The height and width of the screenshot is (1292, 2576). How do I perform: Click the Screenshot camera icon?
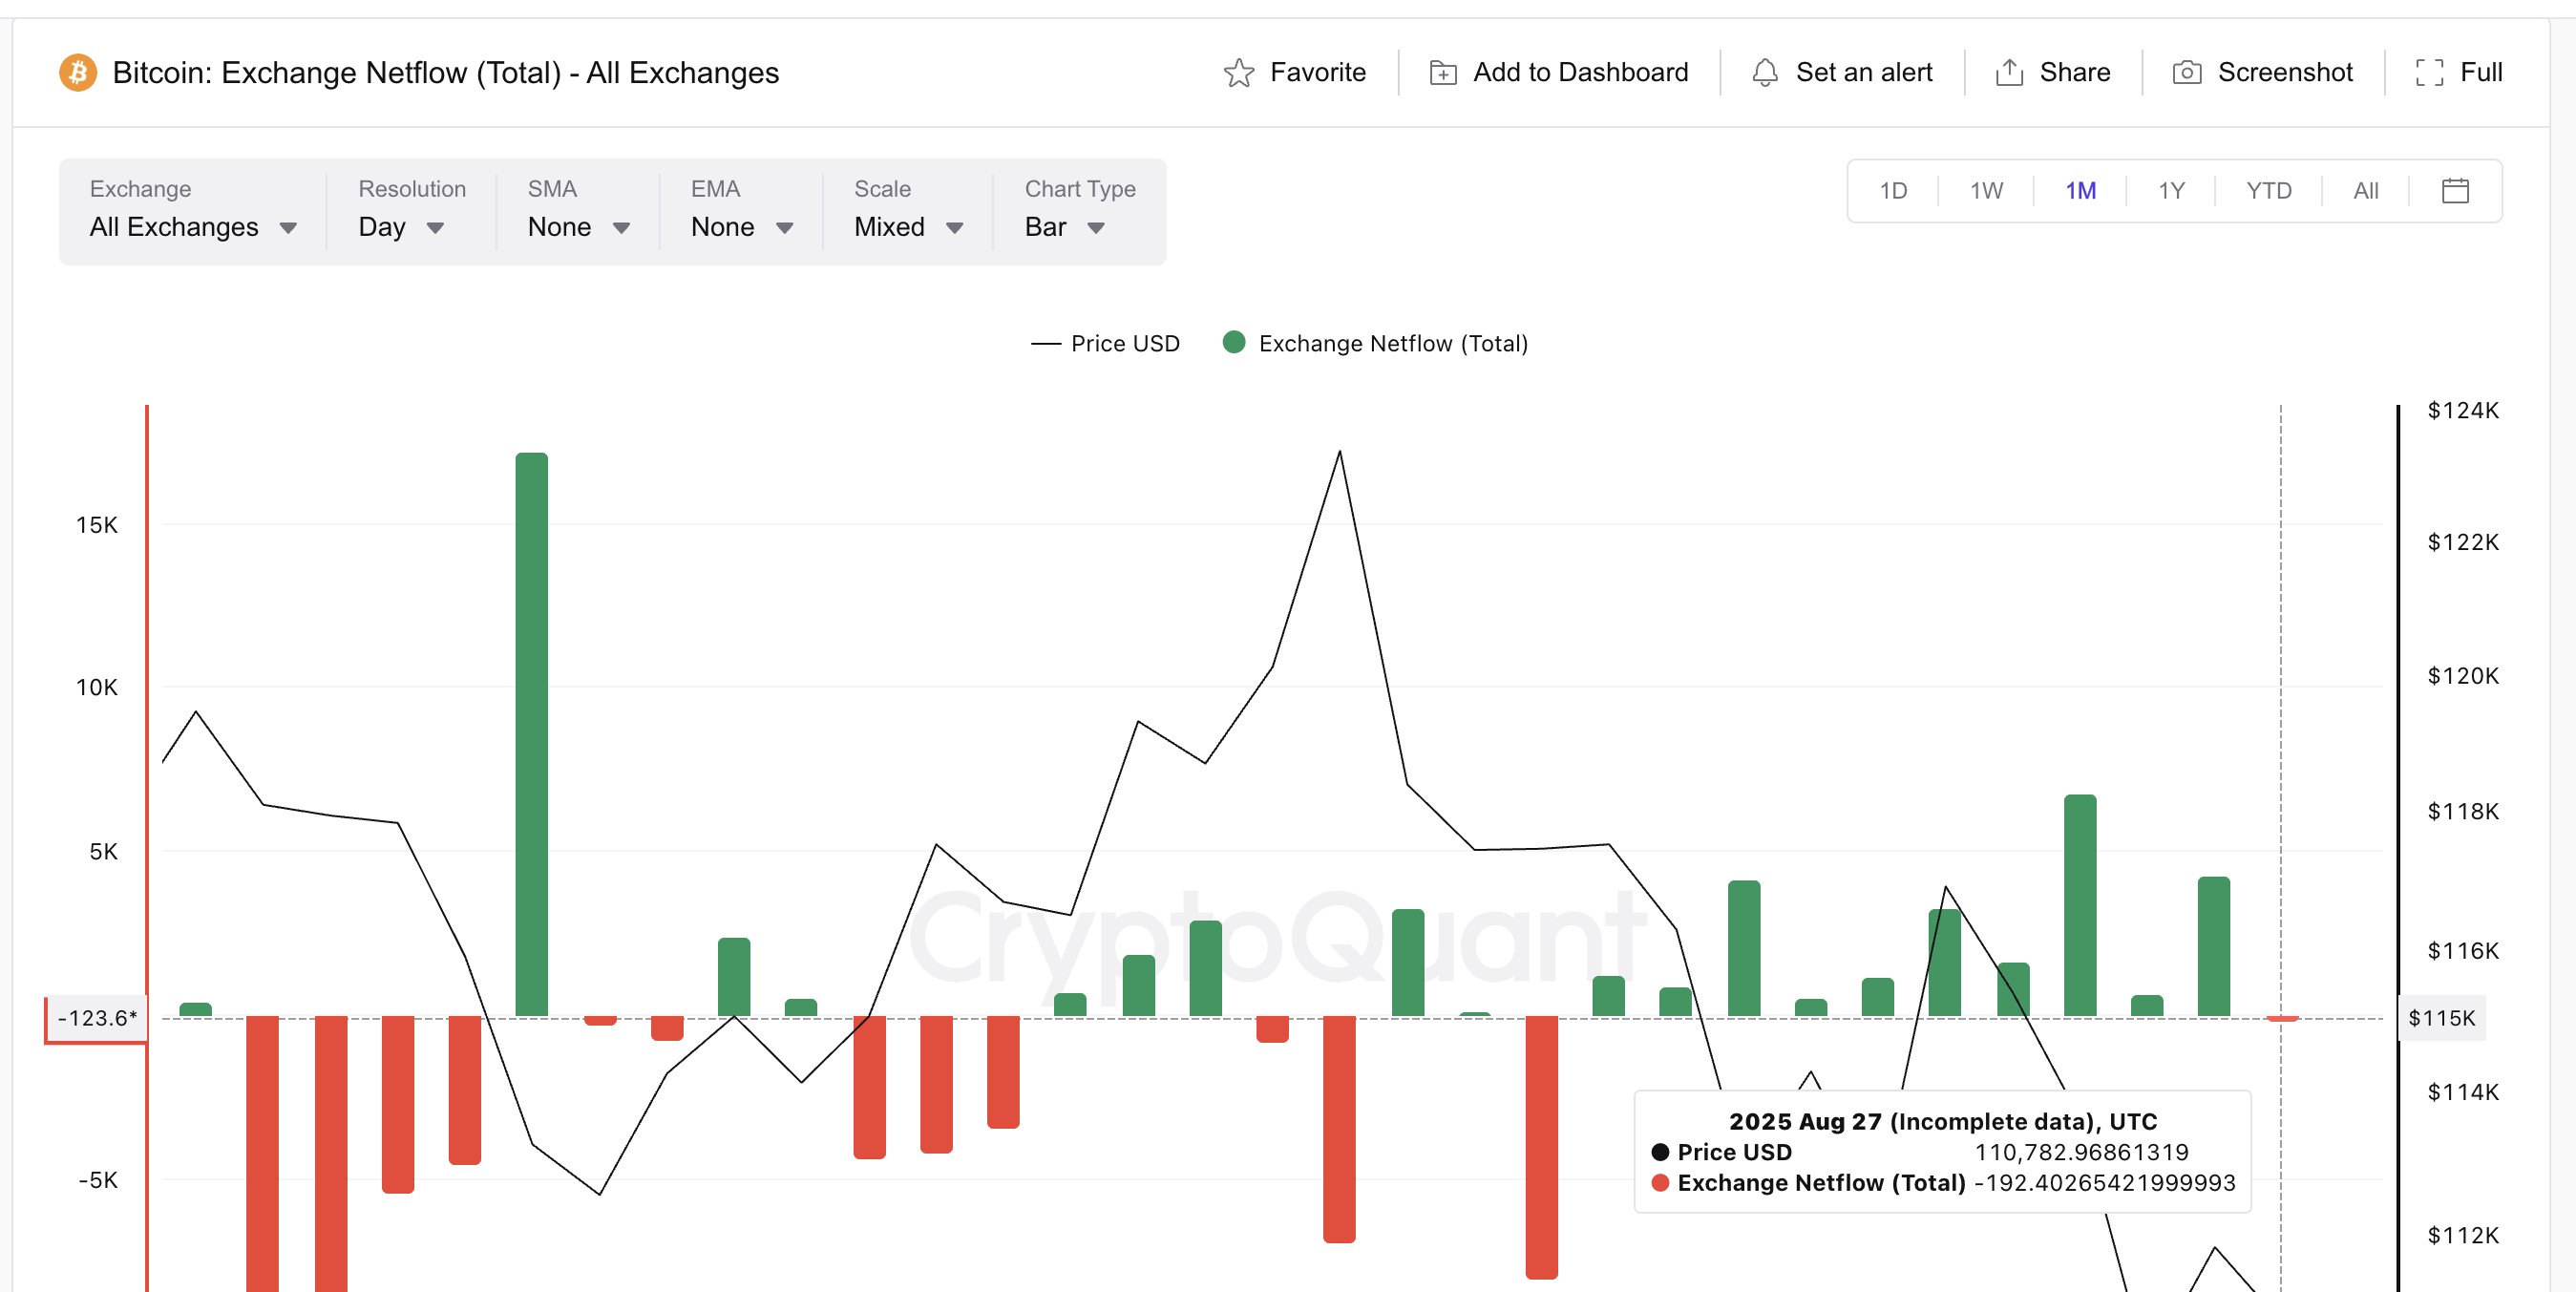[2187, 72]
